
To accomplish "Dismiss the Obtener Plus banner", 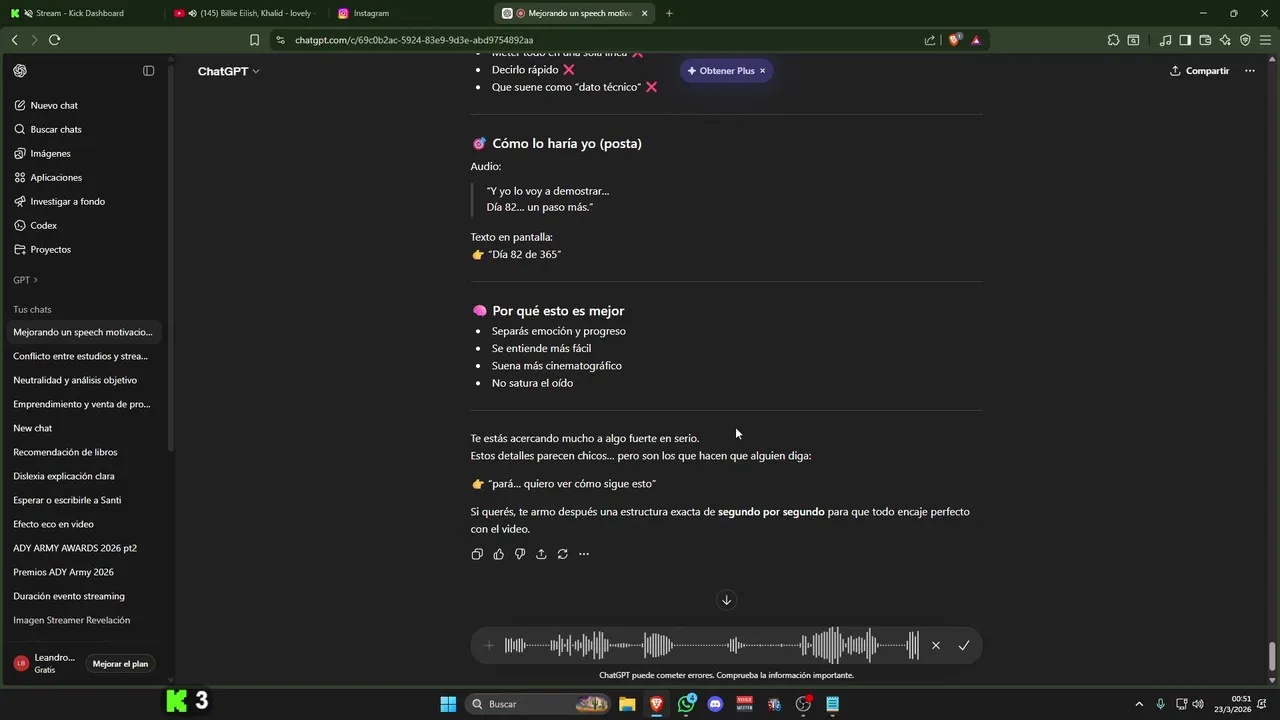I will click(x=762, y=71).
